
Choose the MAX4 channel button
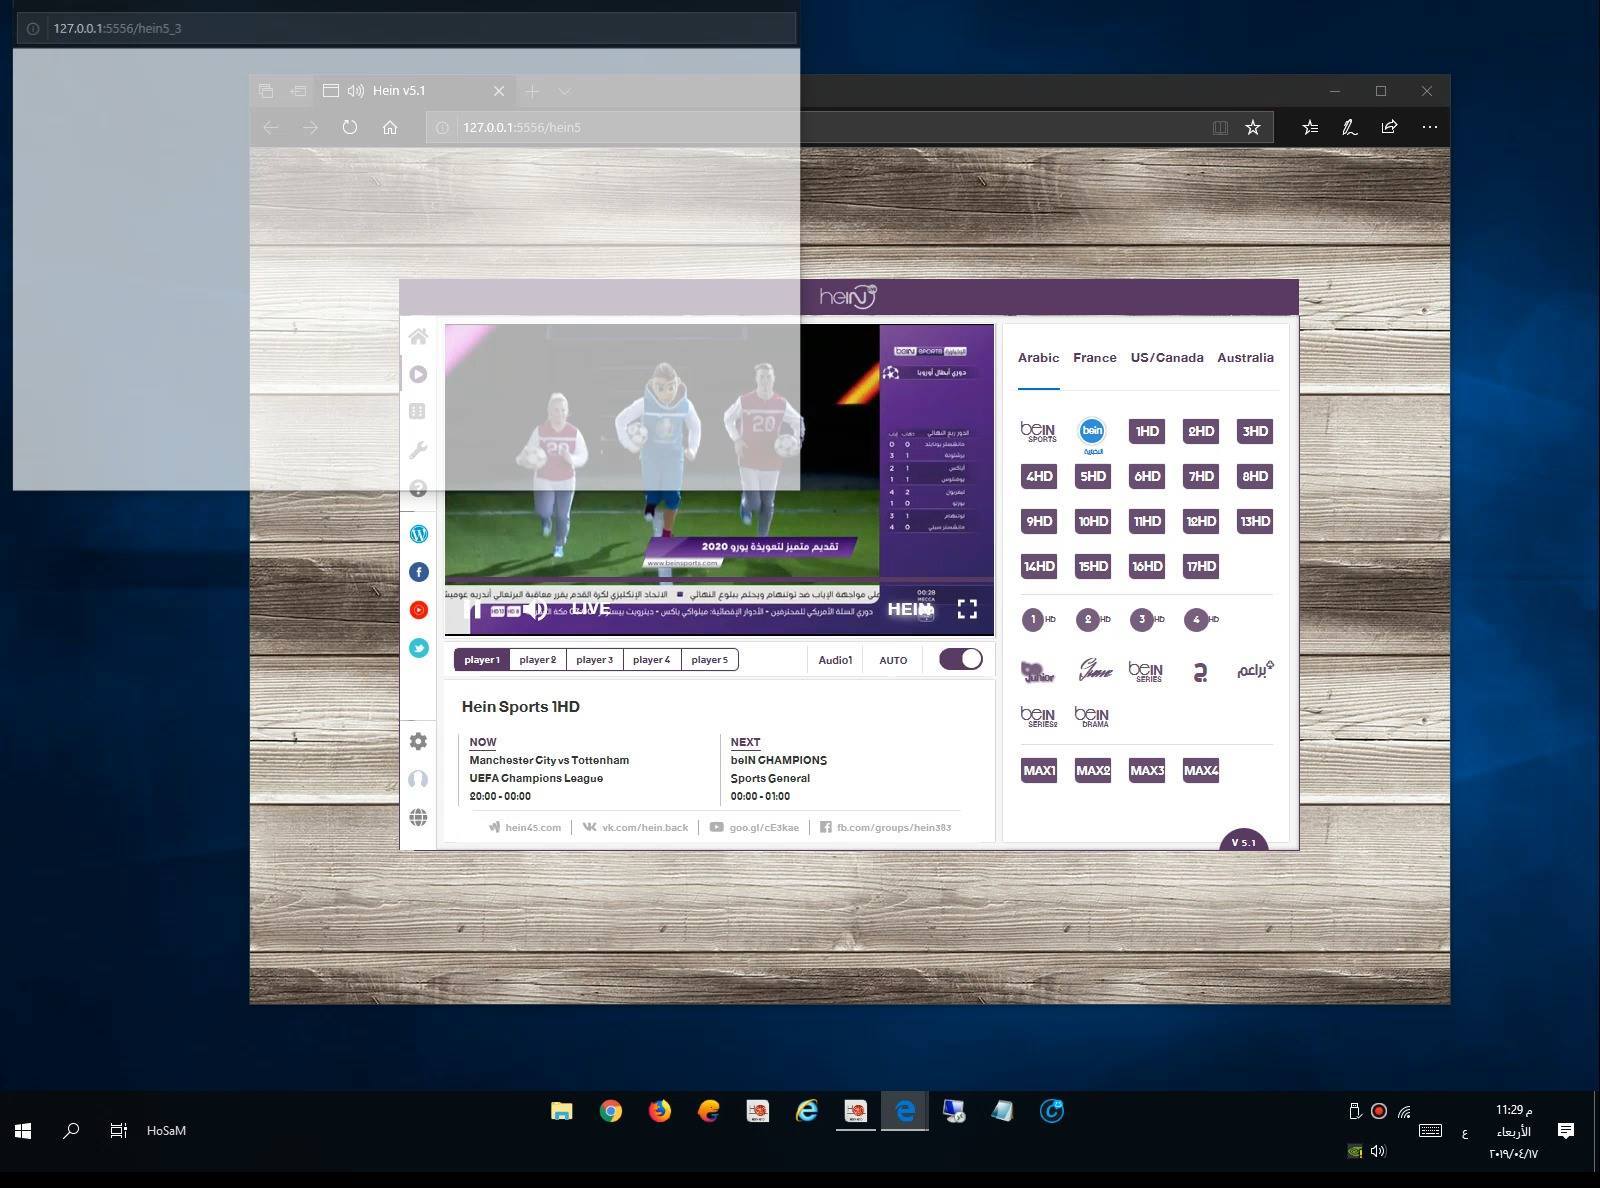(x=1201, y=770)
